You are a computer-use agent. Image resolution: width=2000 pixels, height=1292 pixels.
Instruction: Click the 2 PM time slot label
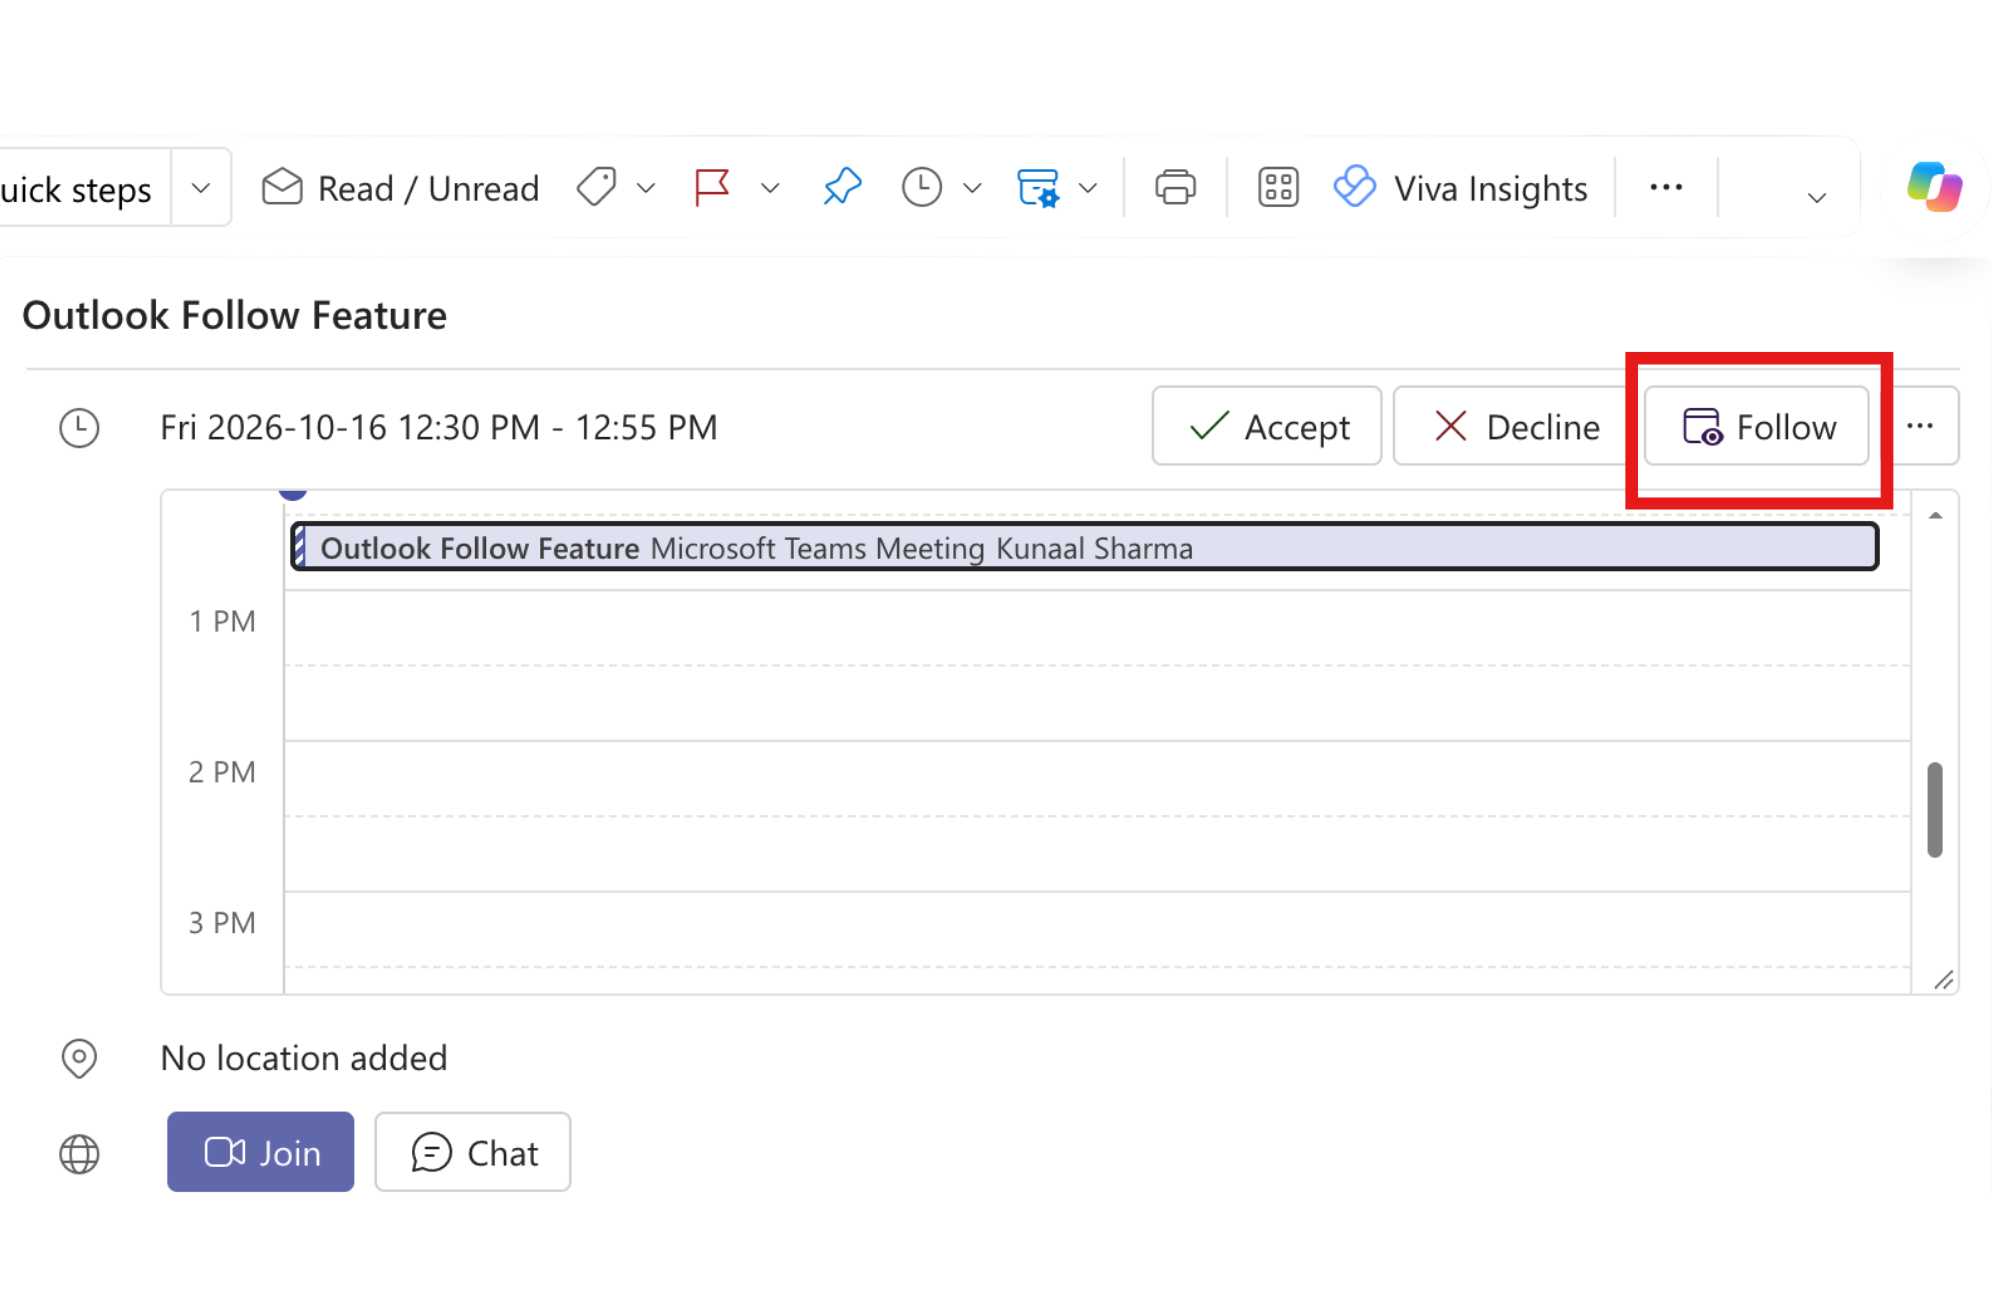[x=222, y=772]
